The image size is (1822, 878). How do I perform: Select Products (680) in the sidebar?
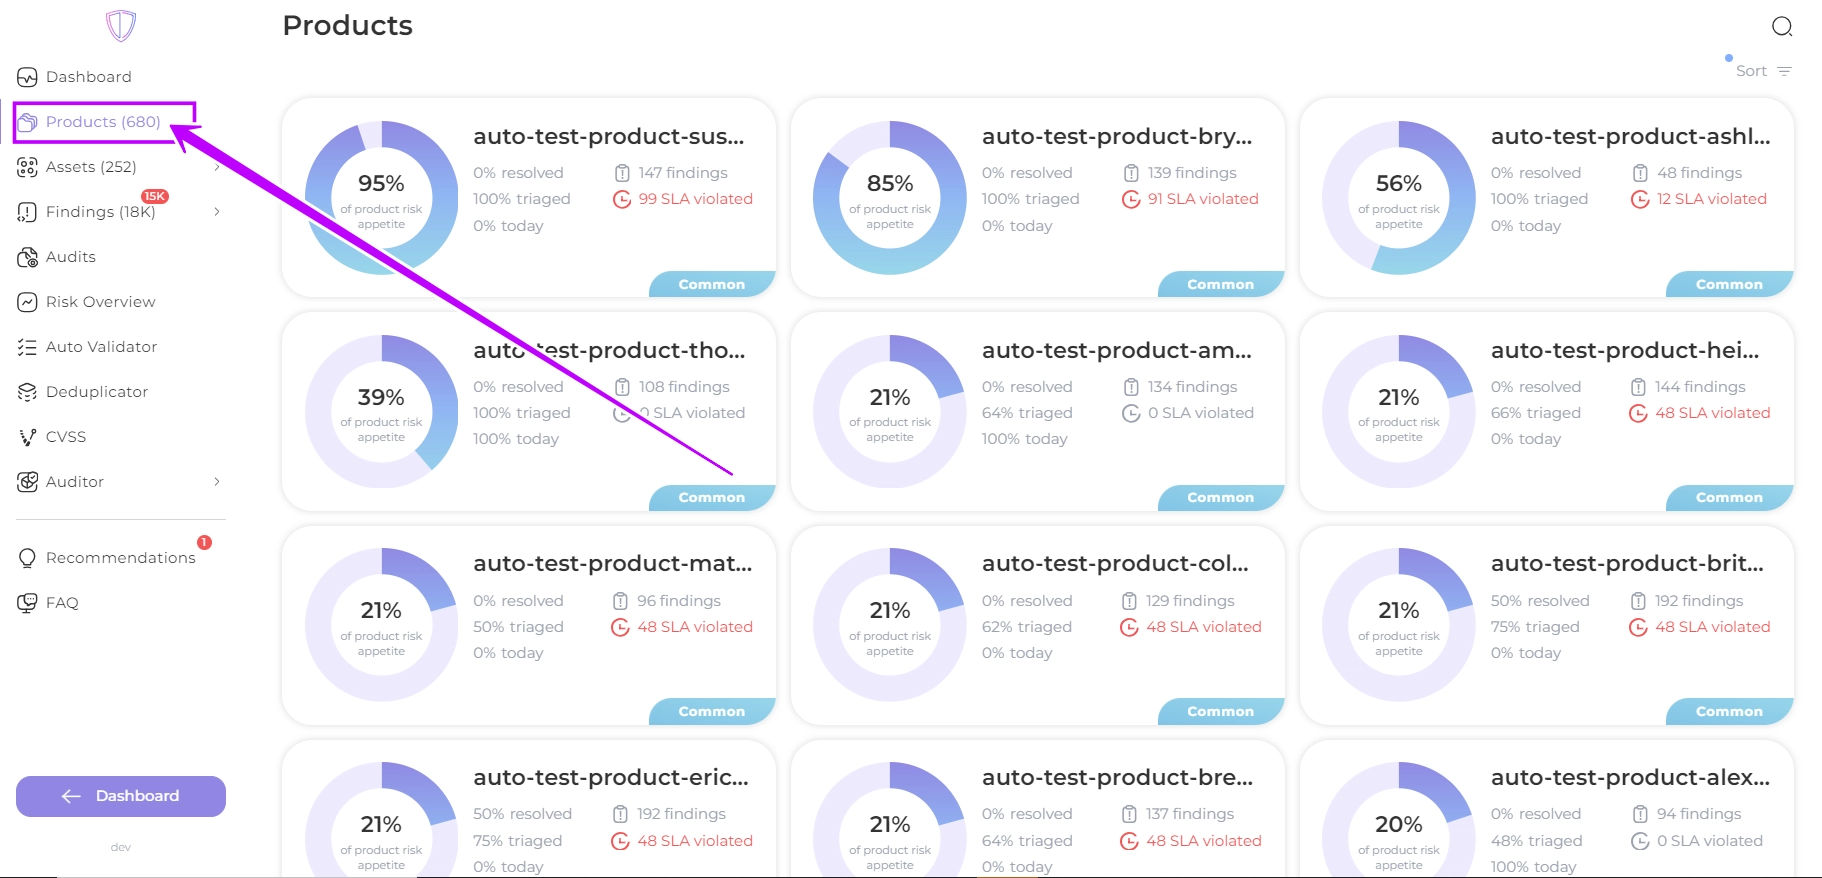(103, 122)
